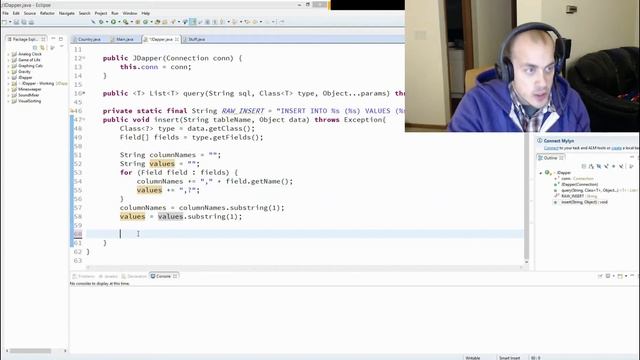Select the conn field in Outline
This screenshot has width=640, height=360.
(573, 179)
